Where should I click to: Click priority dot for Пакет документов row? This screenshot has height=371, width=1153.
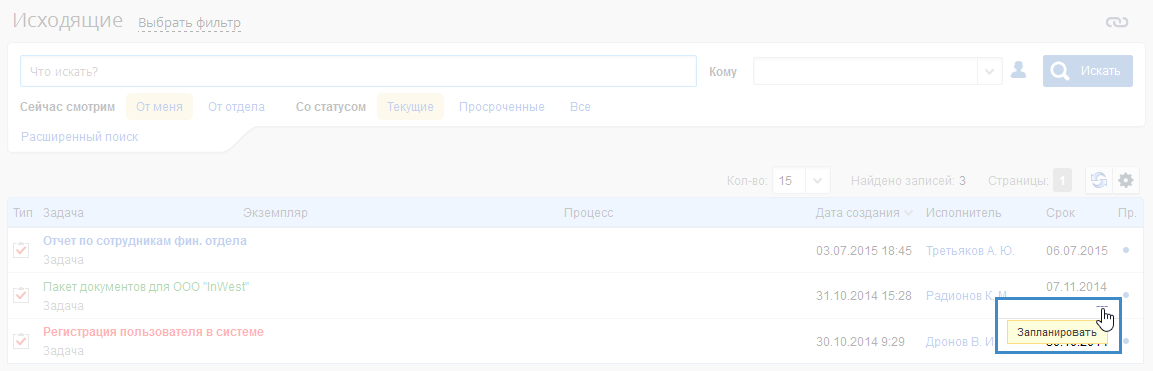pos(1126,295)
